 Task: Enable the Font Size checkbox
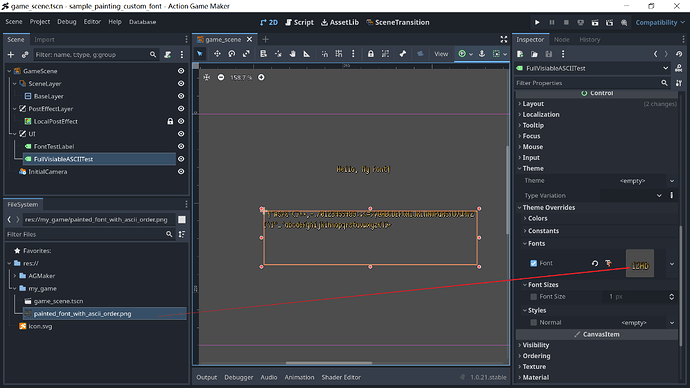coord(533,296)
